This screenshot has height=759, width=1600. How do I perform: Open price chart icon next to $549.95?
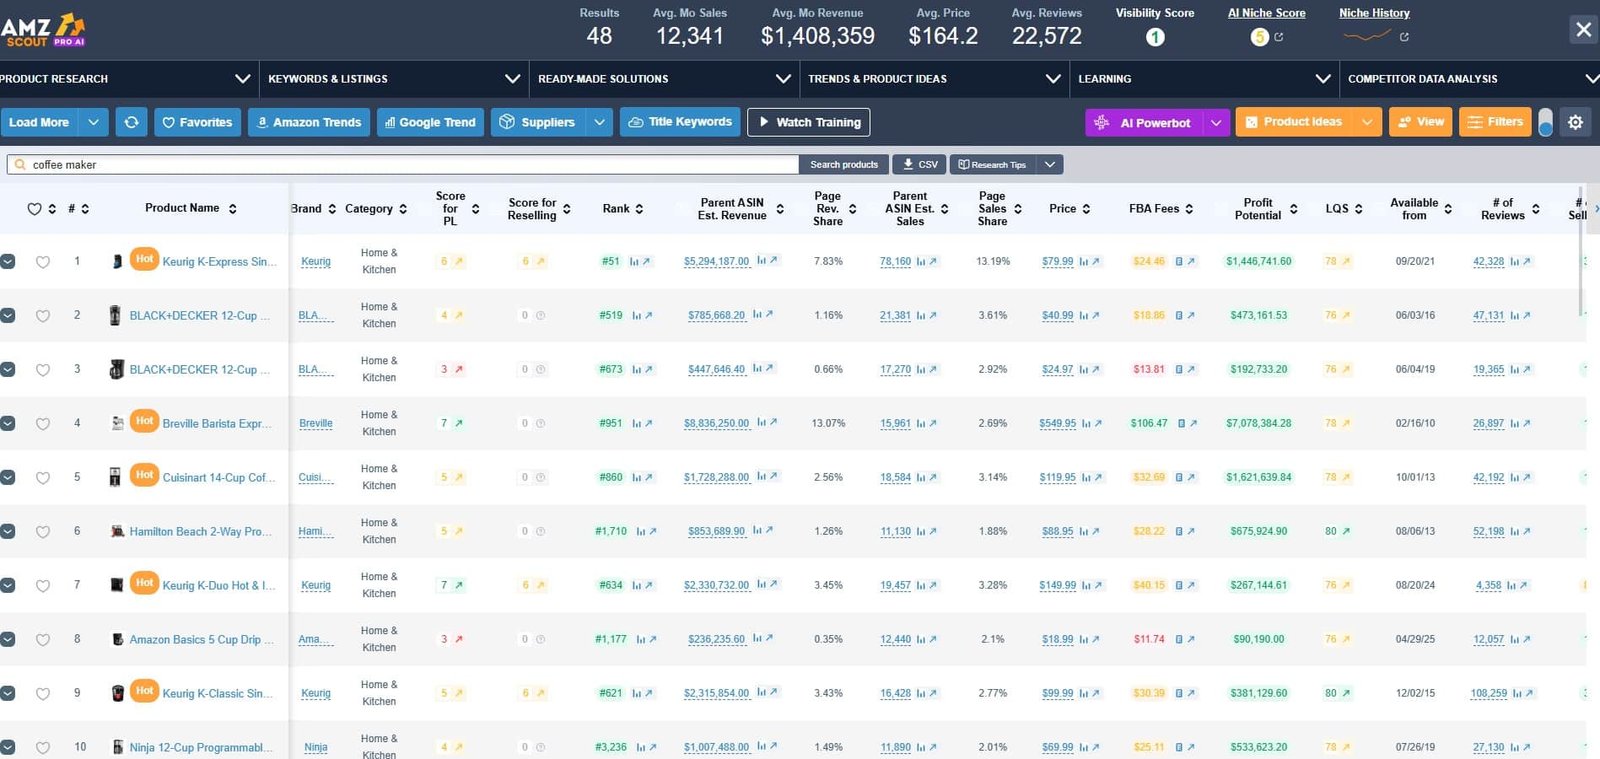(x=1085, y=423)
